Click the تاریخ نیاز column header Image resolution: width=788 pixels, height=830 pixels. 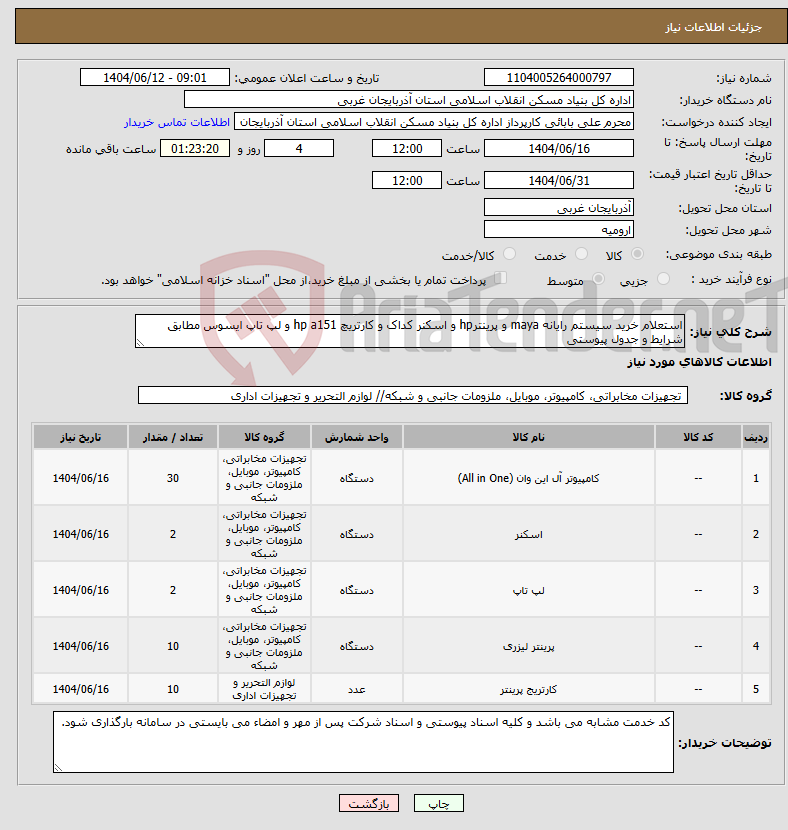tap(80, 437)
